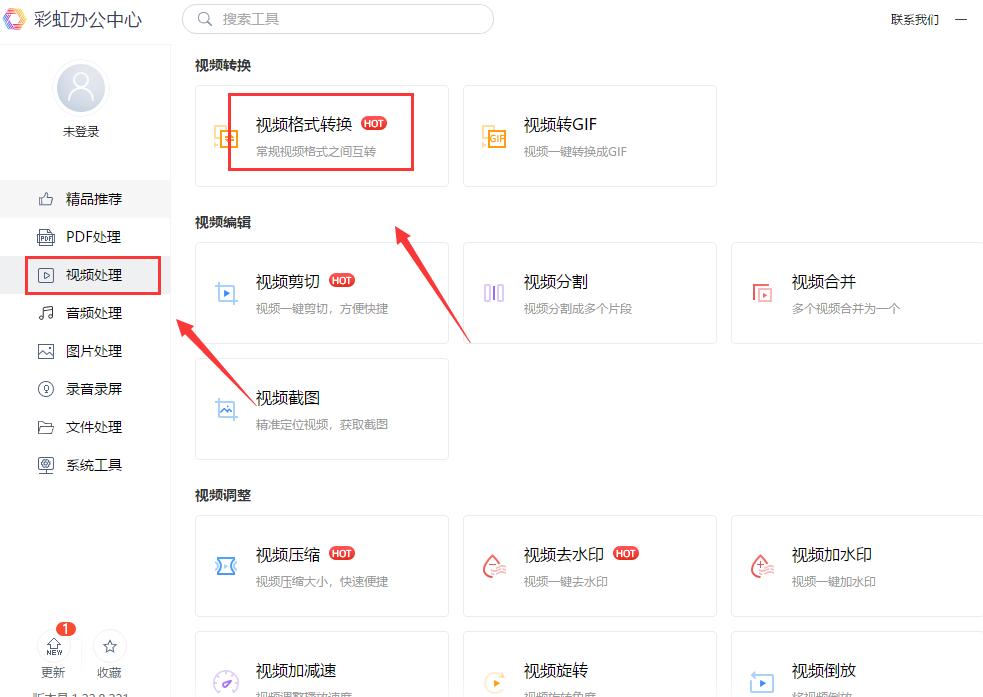Select the 视频分割 video splitter
The height and width of the screenshot is (697, 983).
[x=590, y=292]
